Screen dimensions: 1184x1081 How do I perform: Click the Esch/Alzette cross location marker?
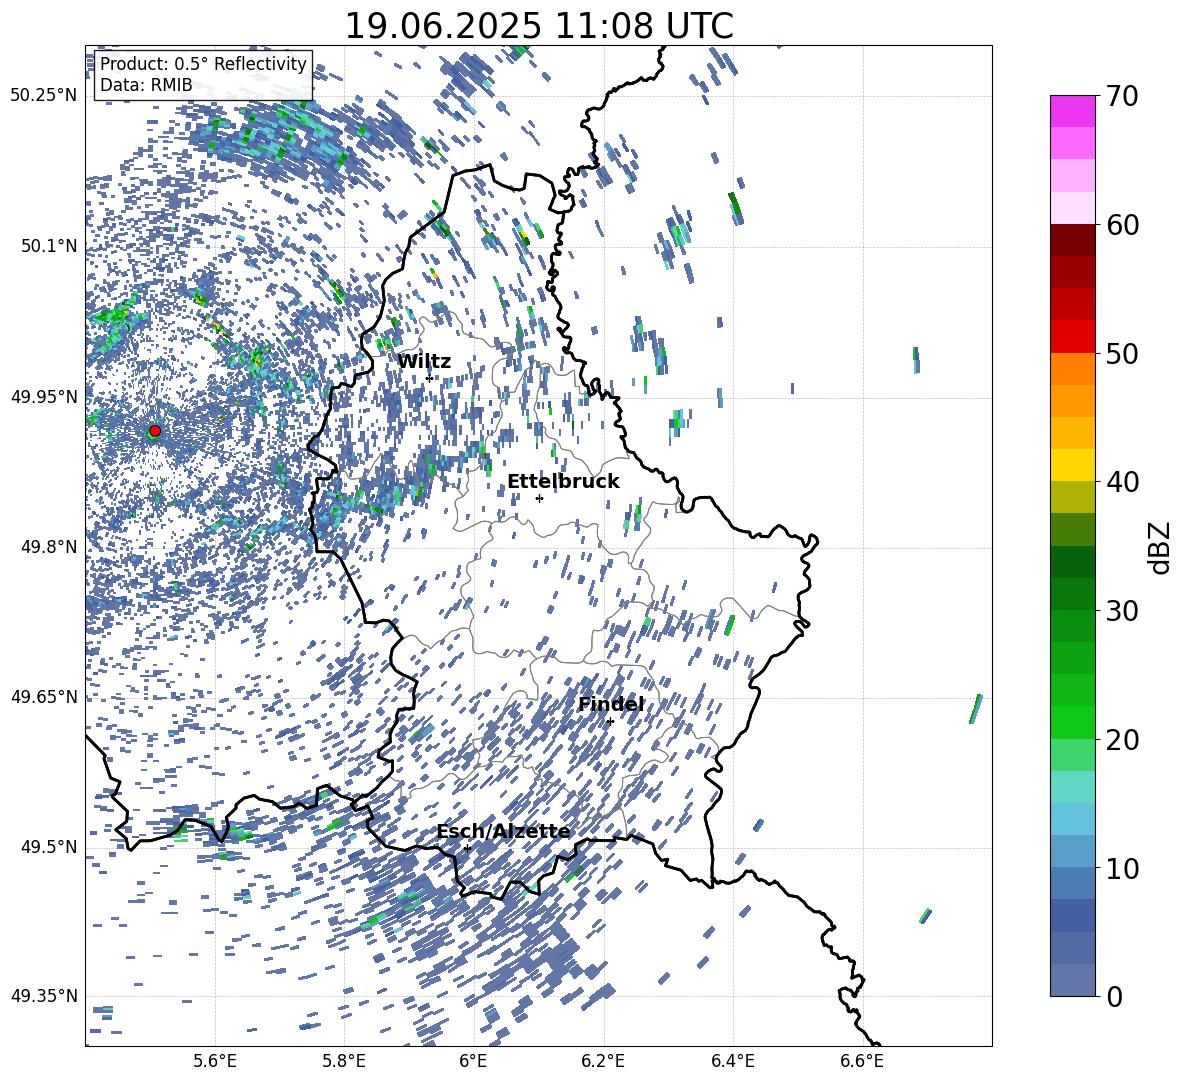[467, 848]
